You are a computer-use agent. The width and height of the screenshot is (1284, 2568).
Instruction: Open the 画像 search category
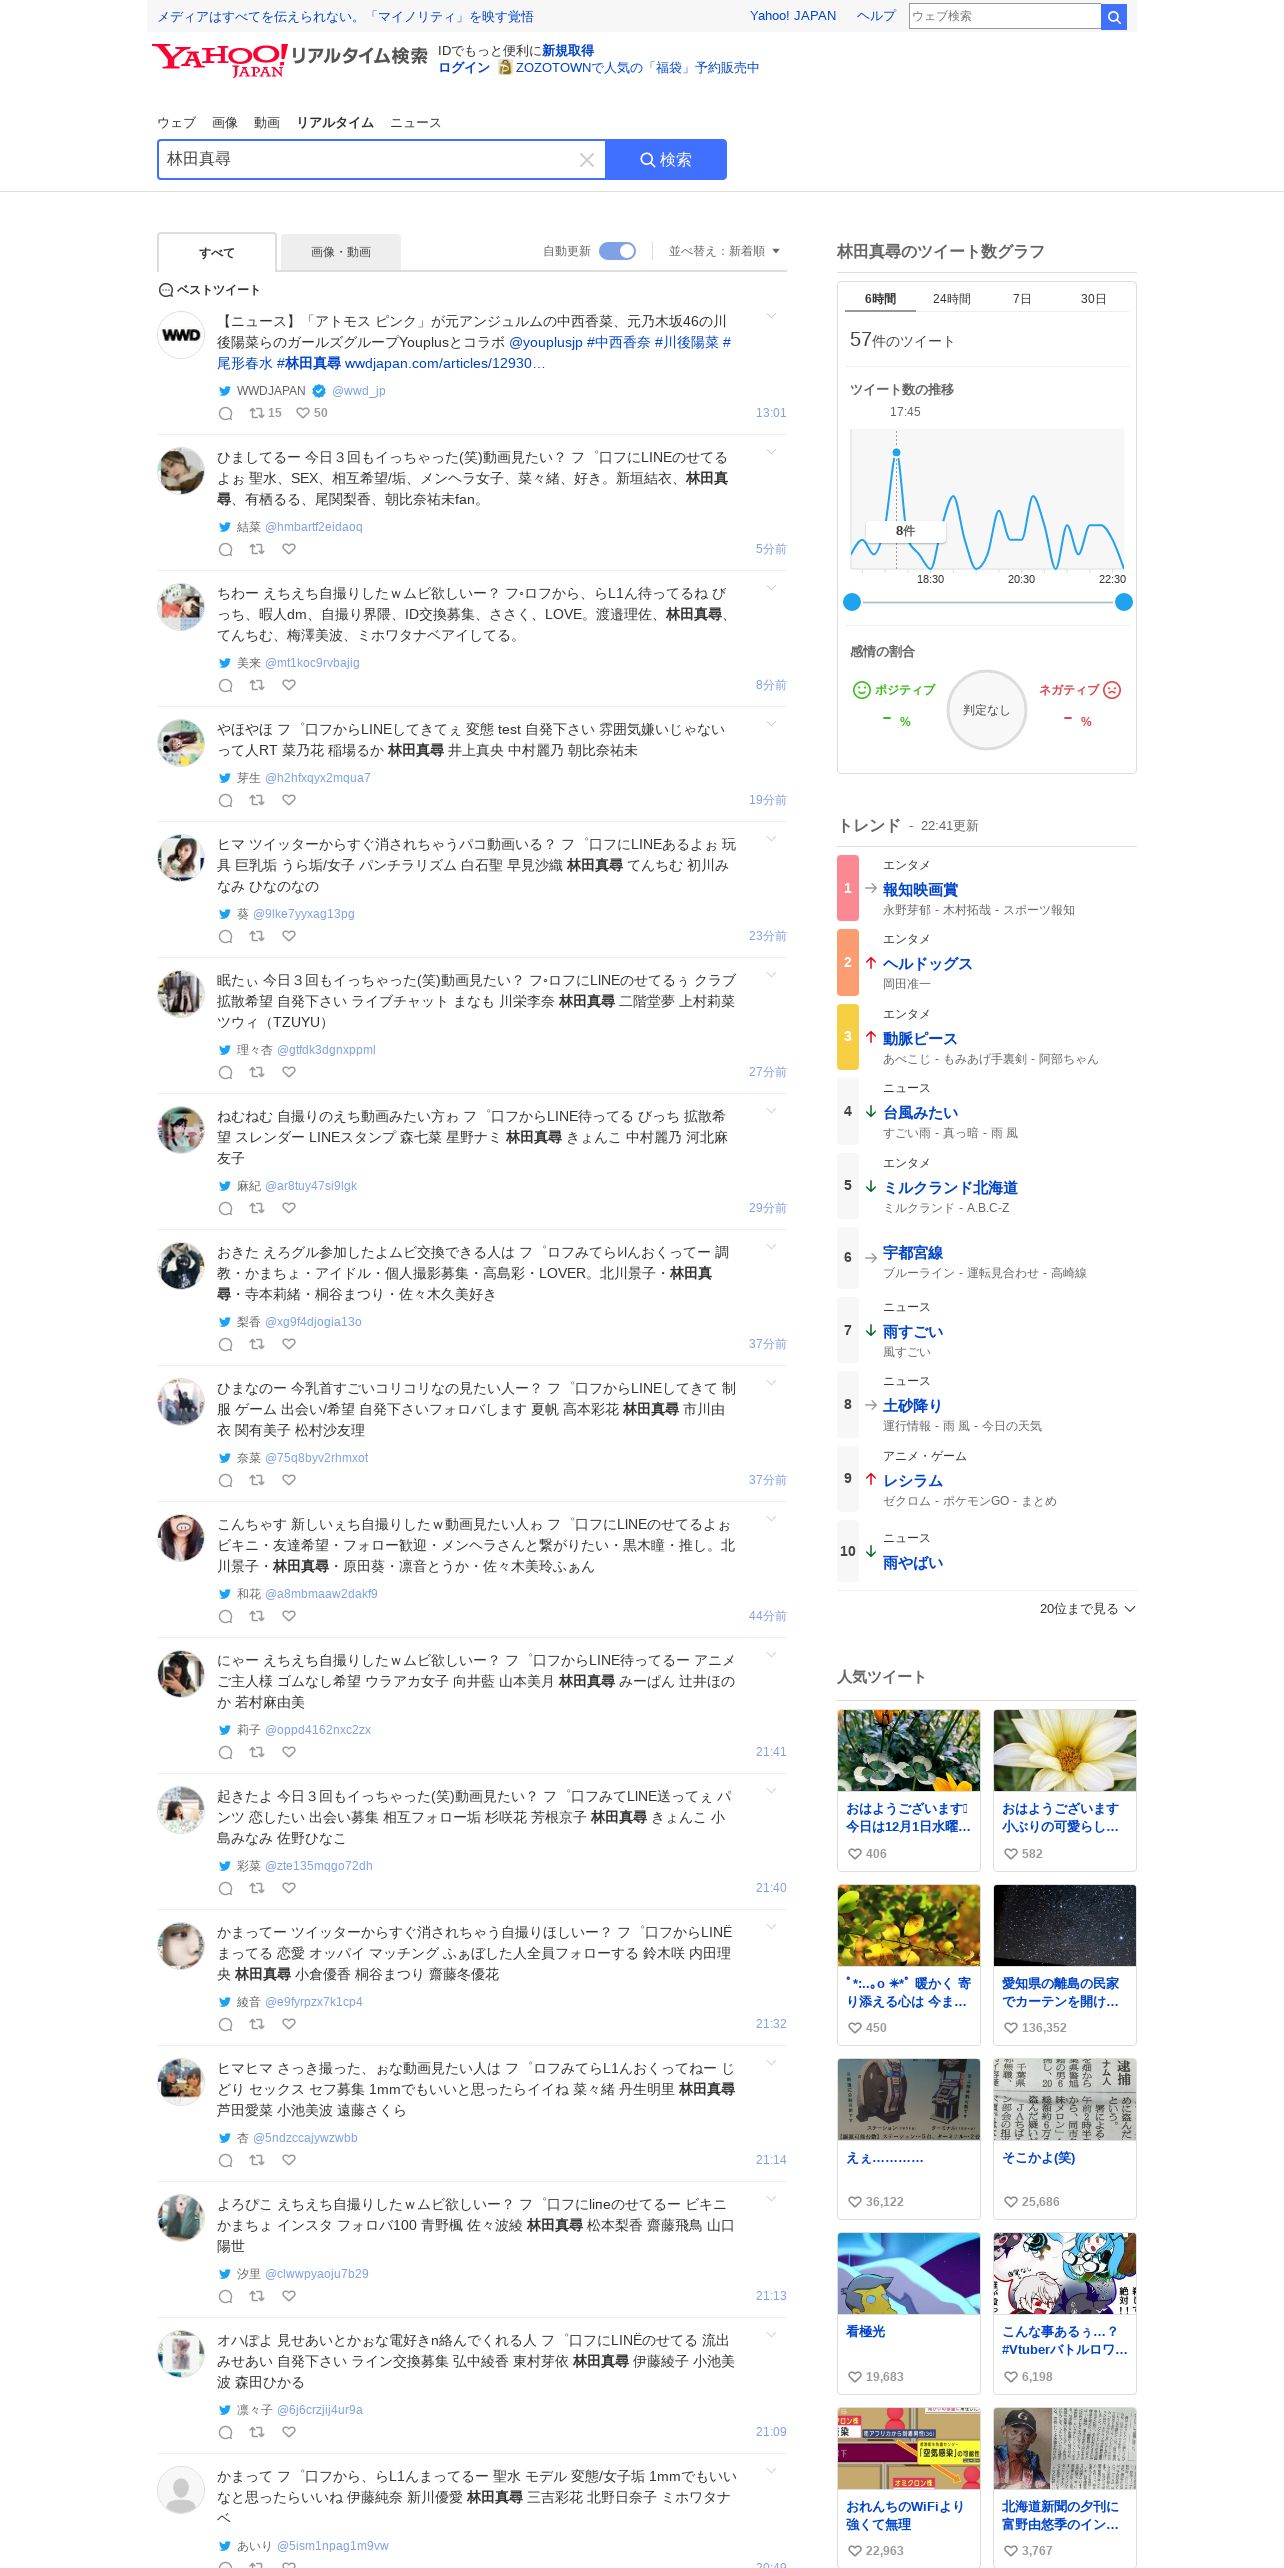(225, 123)
